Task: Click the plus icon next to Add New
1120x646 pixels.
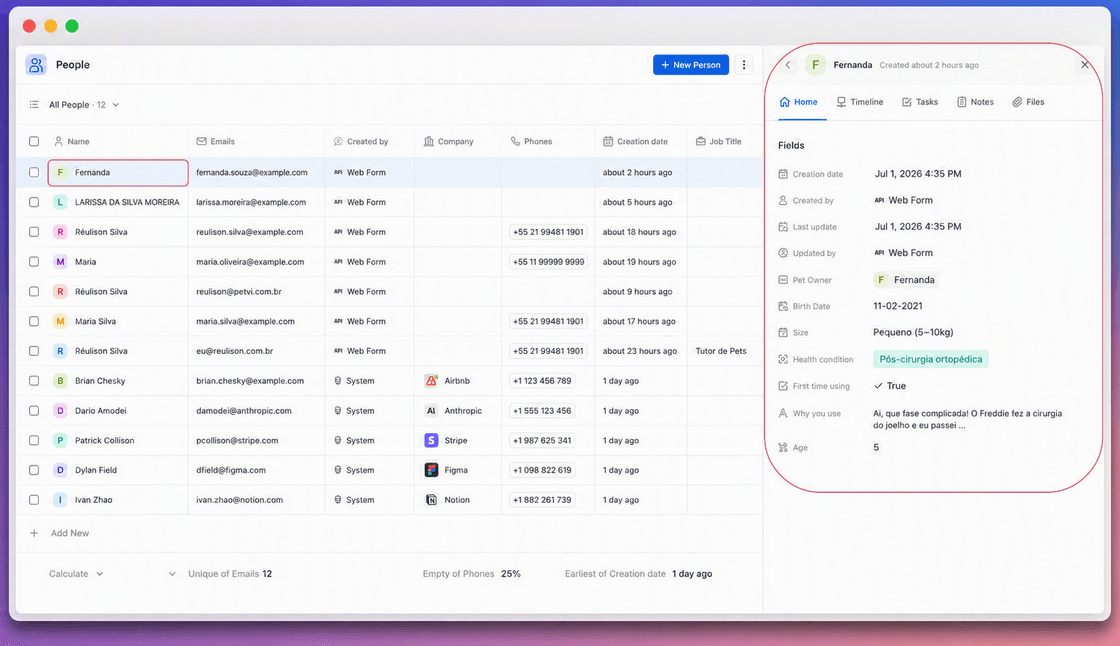Action: click(x=34, y=533)
